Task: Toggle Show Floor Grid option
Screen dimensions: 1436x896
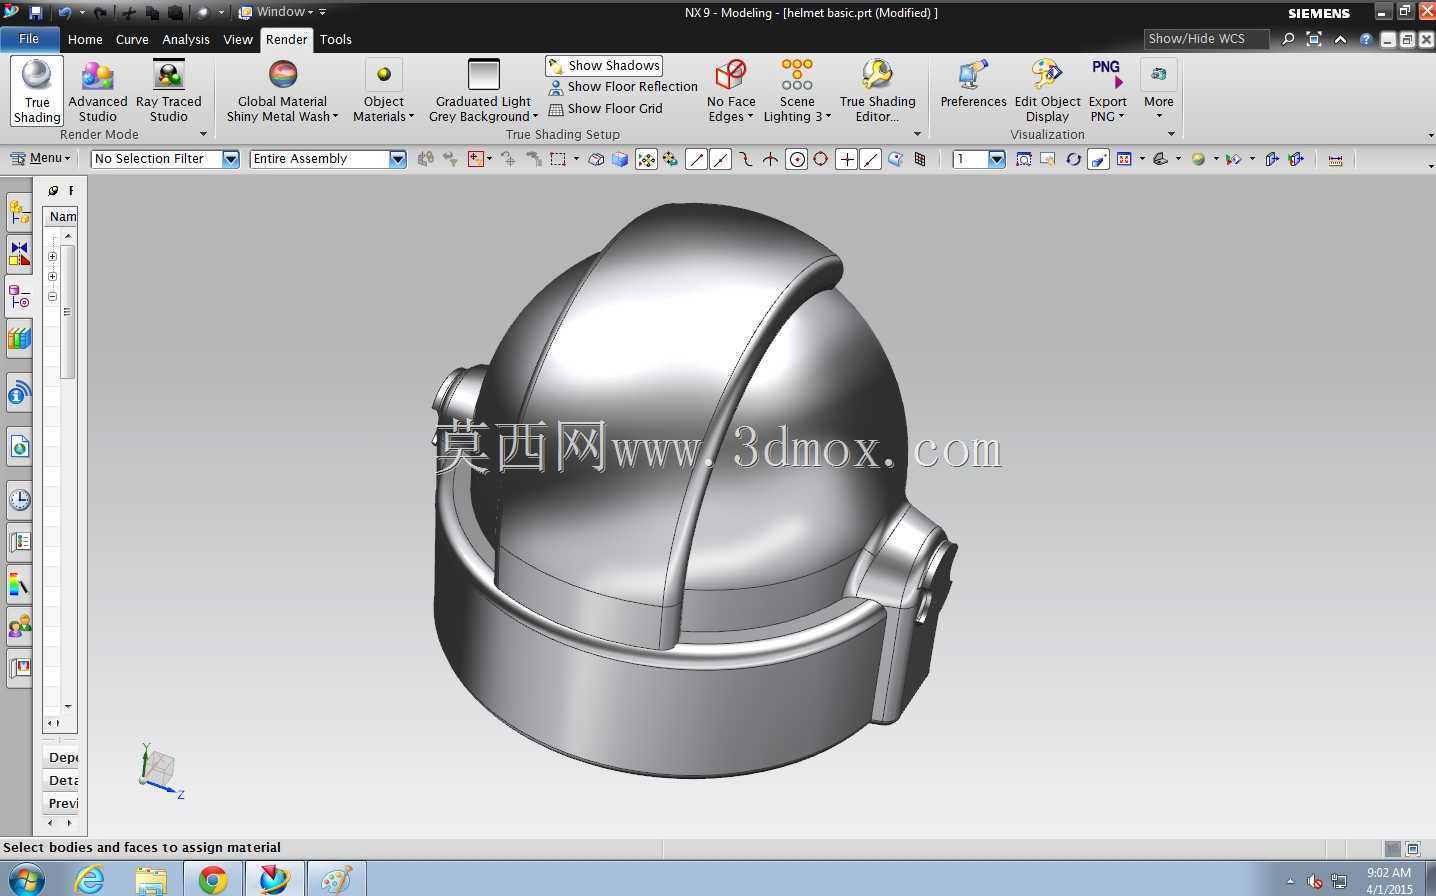Action: pos(605,109)
